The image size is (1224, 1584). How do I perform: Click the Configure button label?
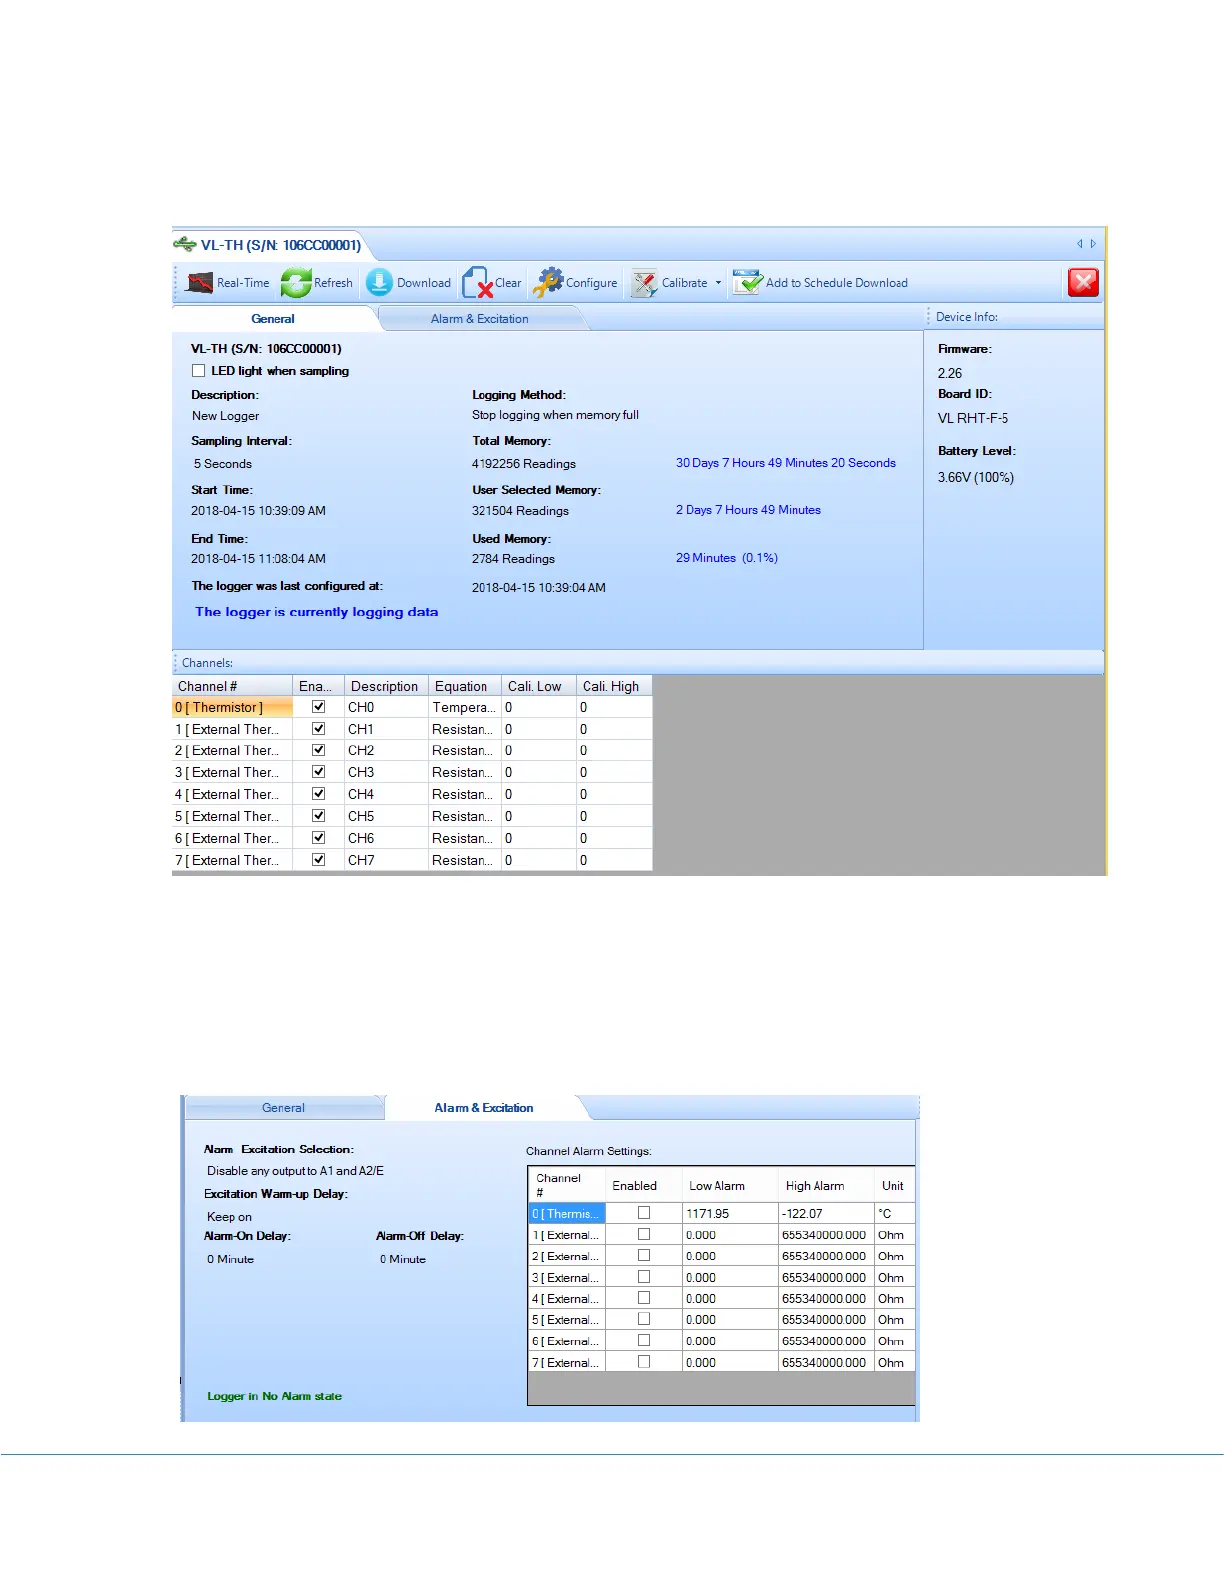[592, 283]
